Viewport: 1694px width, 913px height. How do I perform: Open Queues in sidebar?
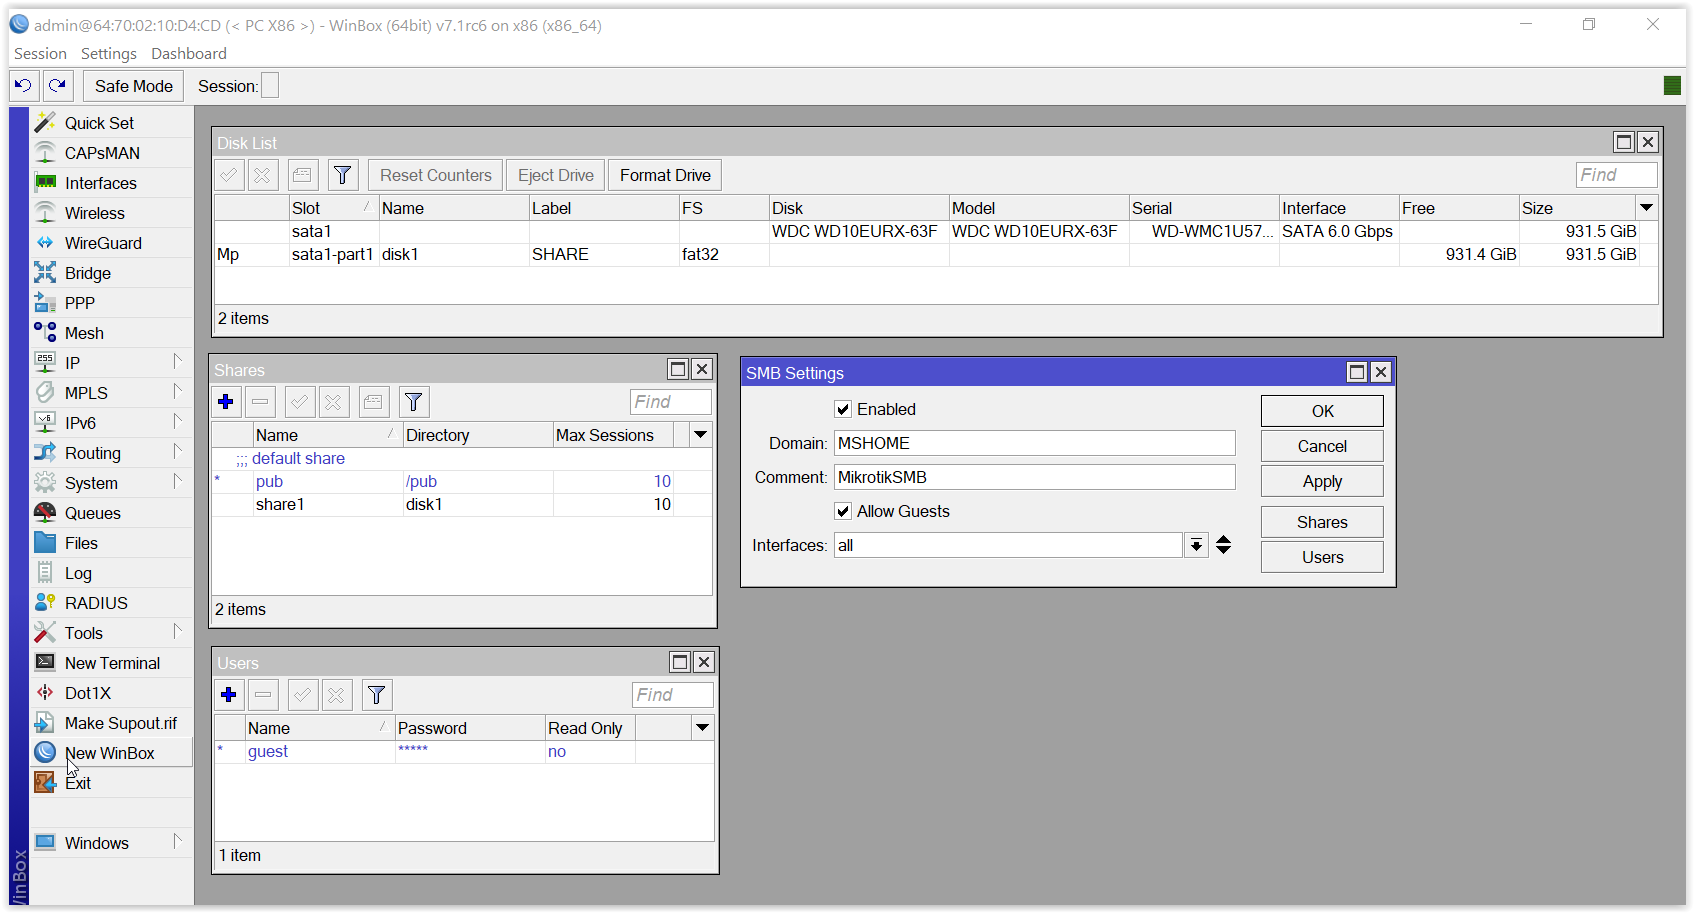112,513
